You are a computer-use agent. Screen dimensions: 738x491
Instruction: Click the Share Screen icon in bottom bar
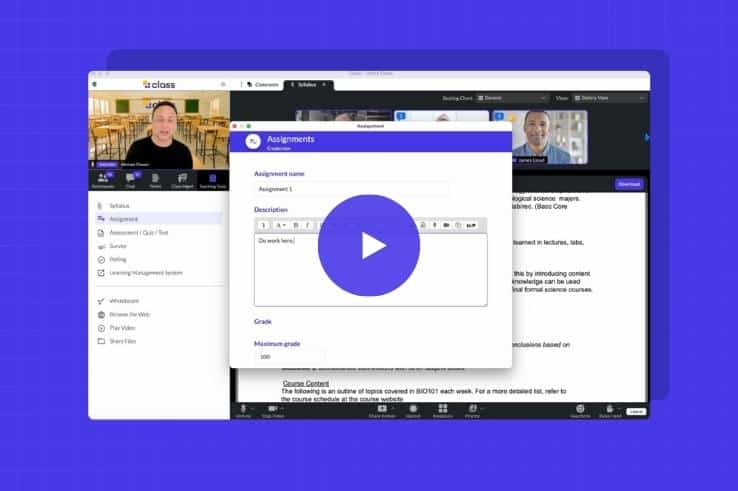381,410
